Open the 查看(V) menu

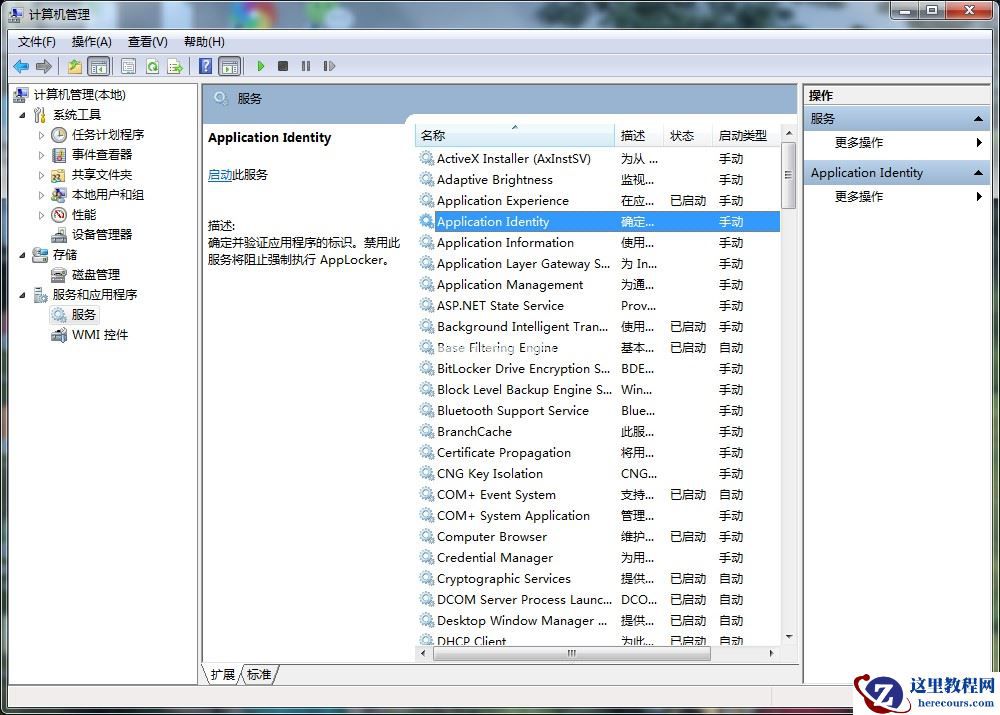pyautogui.click(x=146, y=41)
